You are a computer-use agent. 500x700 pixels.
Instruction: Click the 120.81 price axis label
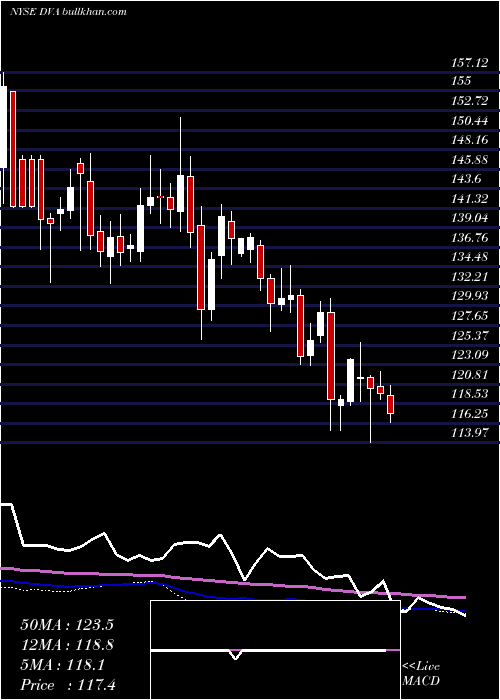point(469,375)
